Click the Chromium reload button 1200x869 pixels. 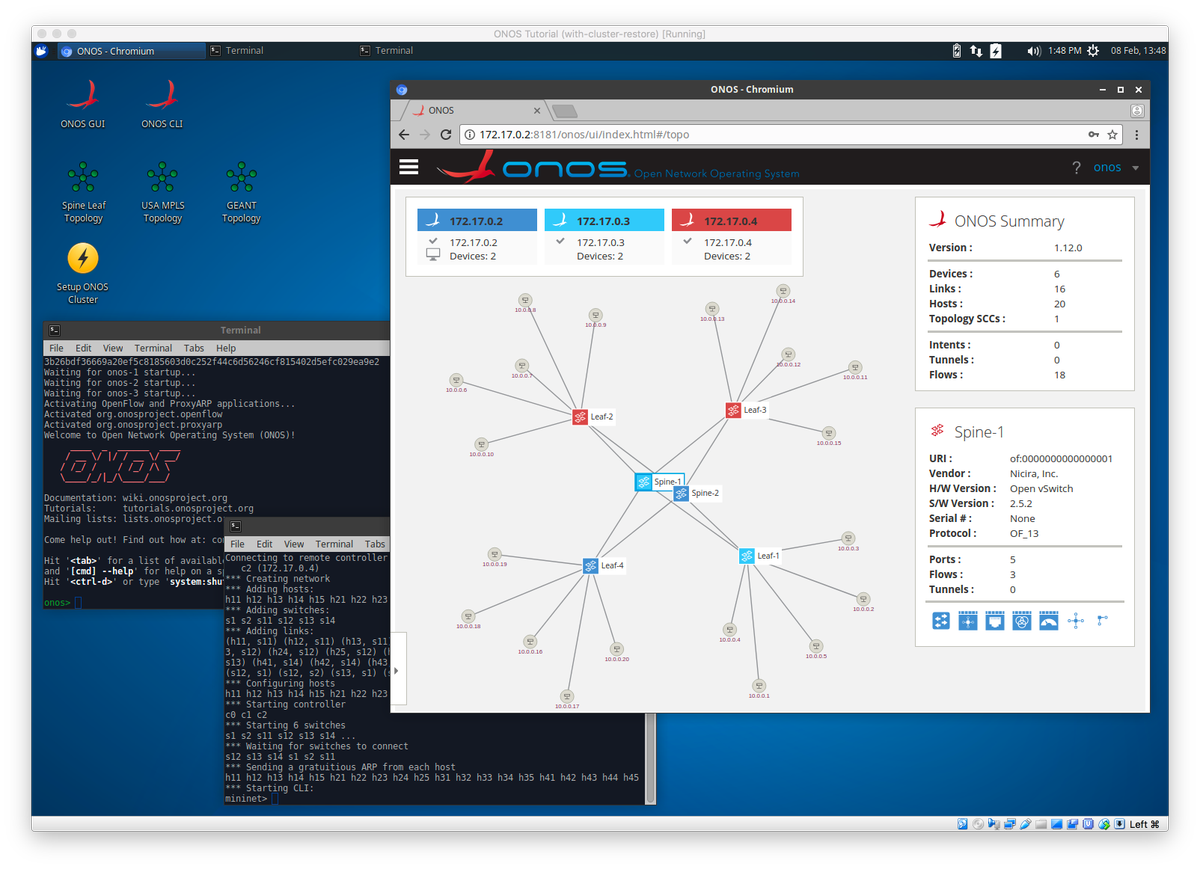(446, 134)
